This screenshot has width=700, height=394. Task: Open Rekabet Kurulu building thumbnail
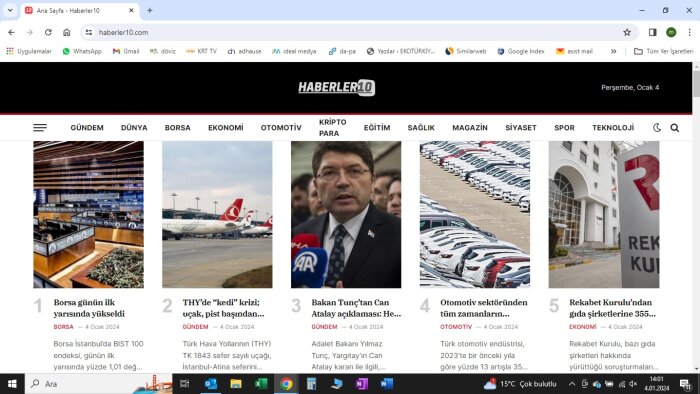tap(604, 215)
